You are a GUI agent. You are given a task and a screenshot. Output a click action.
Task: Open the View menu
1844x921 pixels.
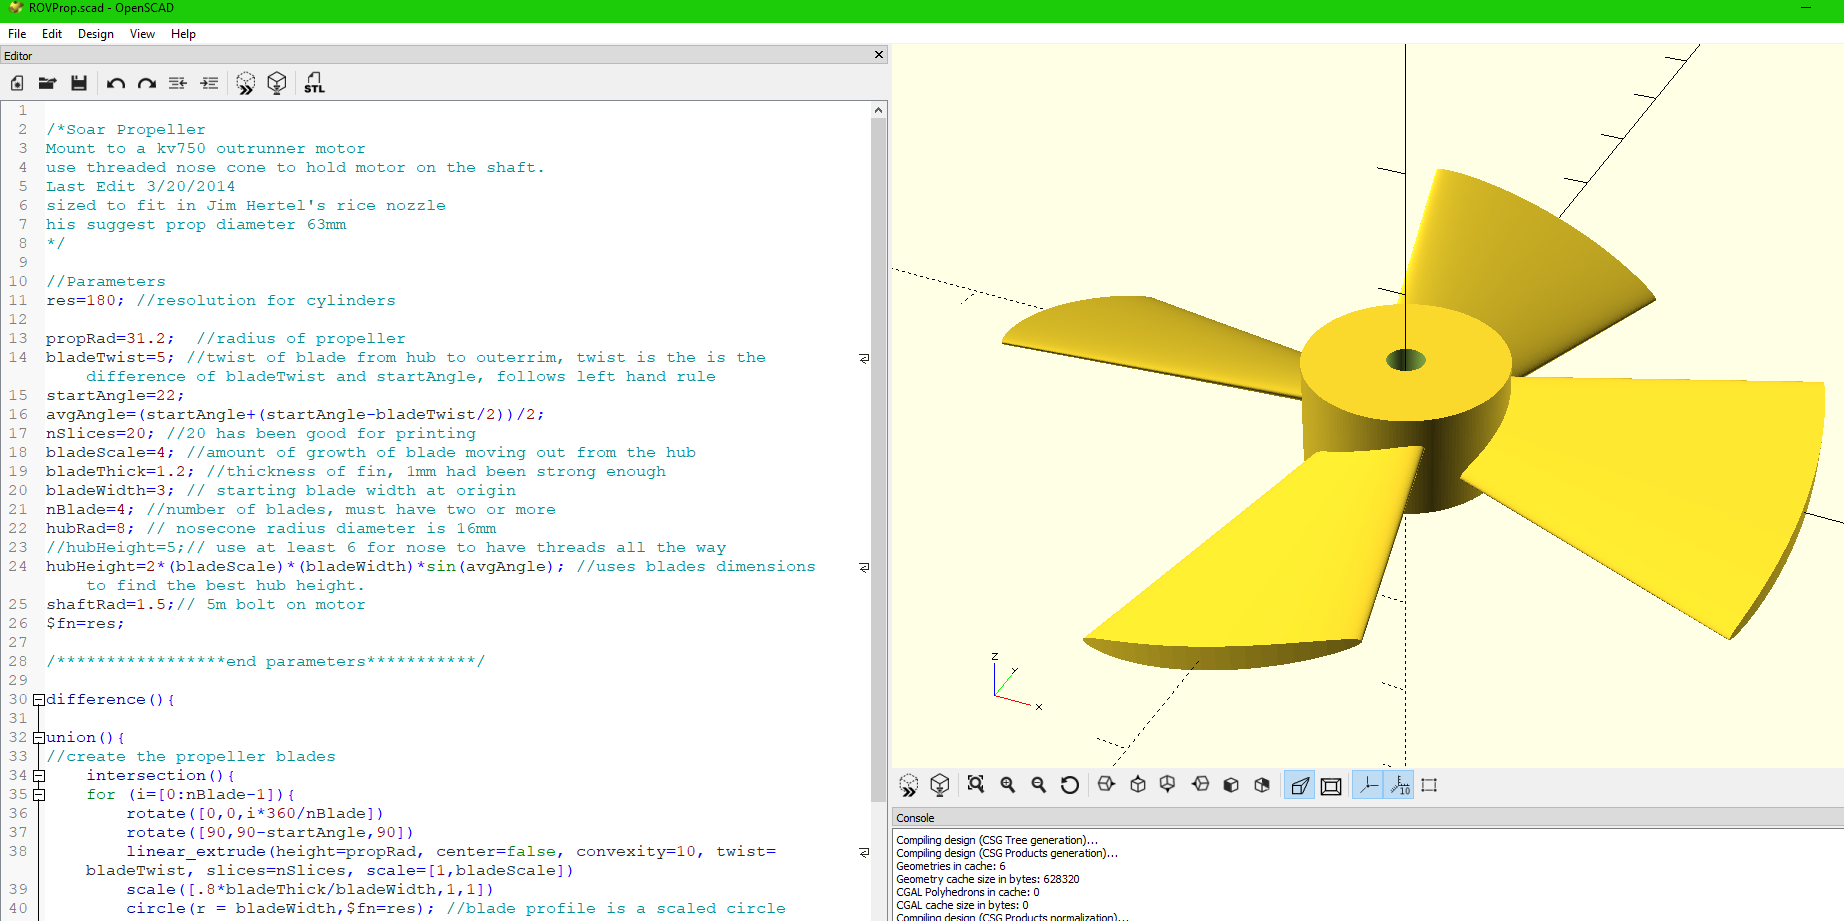(x=142, y=34)
